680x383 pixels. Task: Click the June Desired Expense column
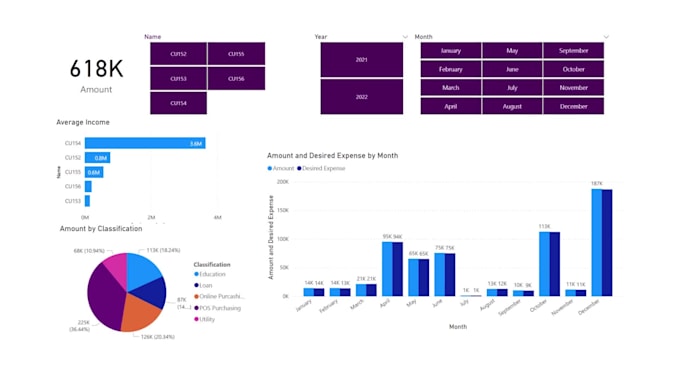coord(450,275)
